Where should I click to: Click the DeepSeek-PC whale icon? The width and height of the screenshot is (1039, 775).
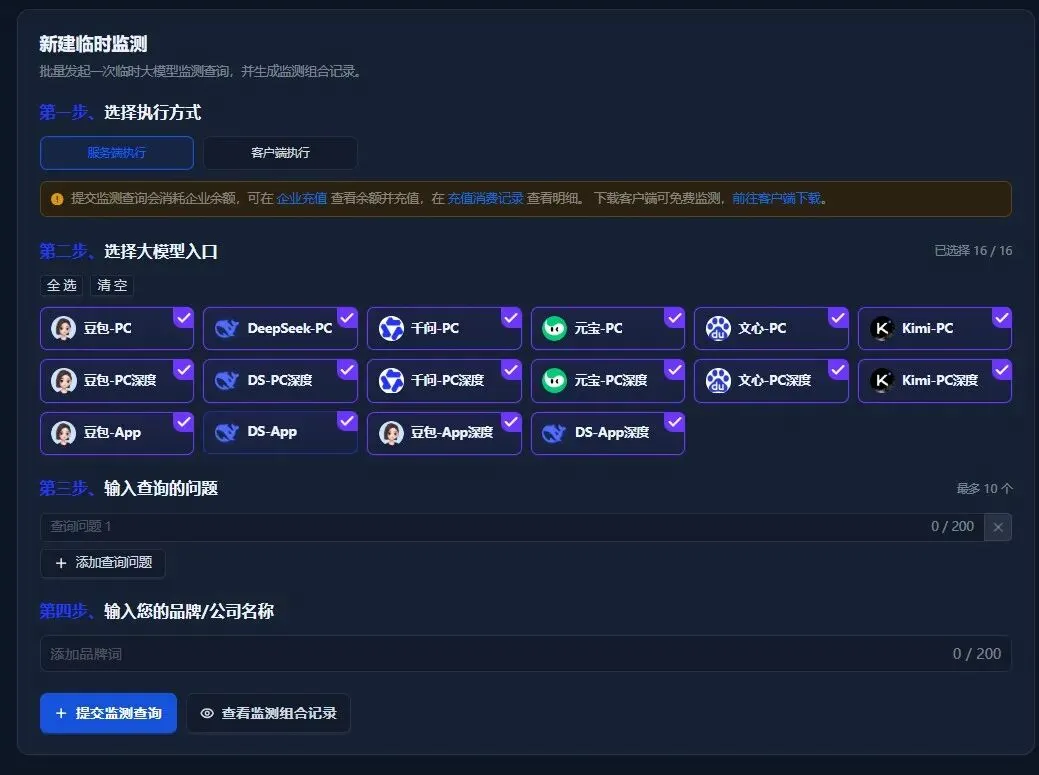pos(227,328)
